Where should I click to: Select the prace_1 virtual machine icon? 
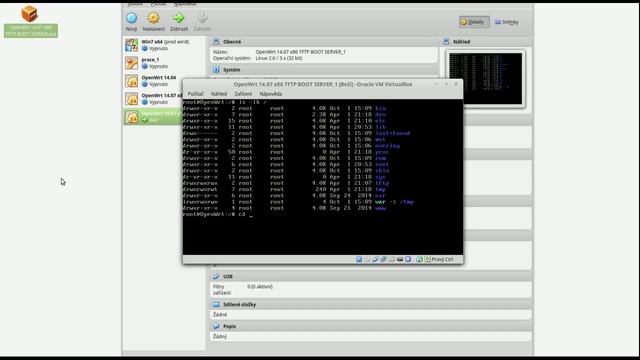[131, 63]
